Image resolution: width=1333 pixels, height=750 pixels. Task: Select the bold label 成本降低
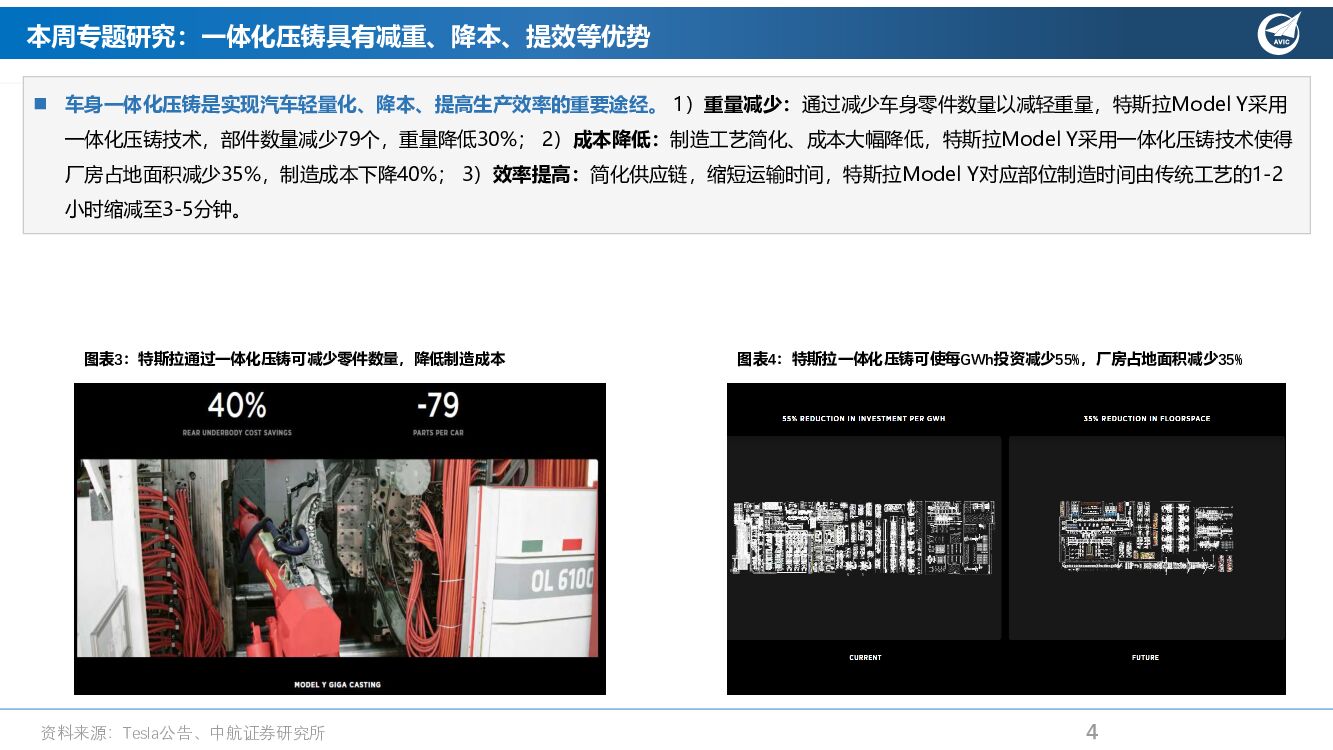tap(616, 139)
